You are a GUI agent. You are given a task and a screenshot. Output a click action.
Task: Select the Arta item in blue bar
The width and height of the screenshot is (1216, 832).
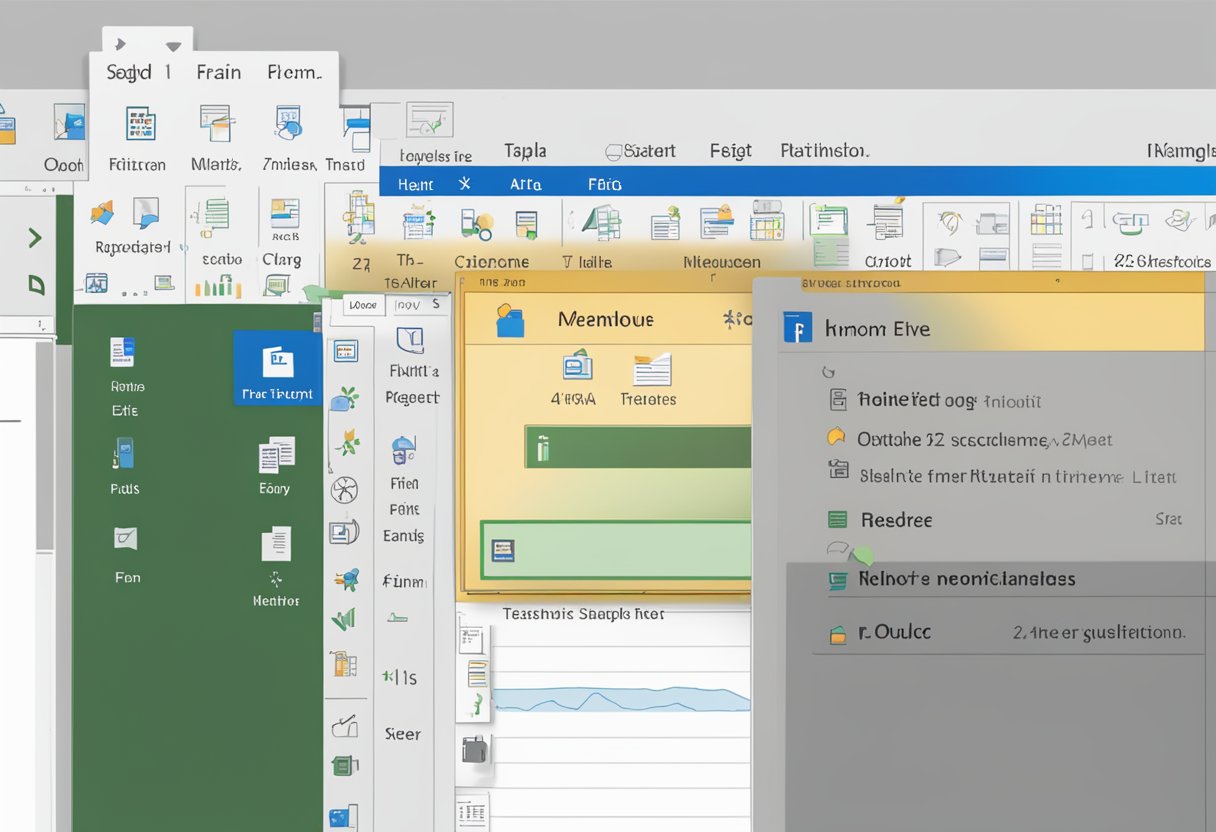tap(525, 184)
